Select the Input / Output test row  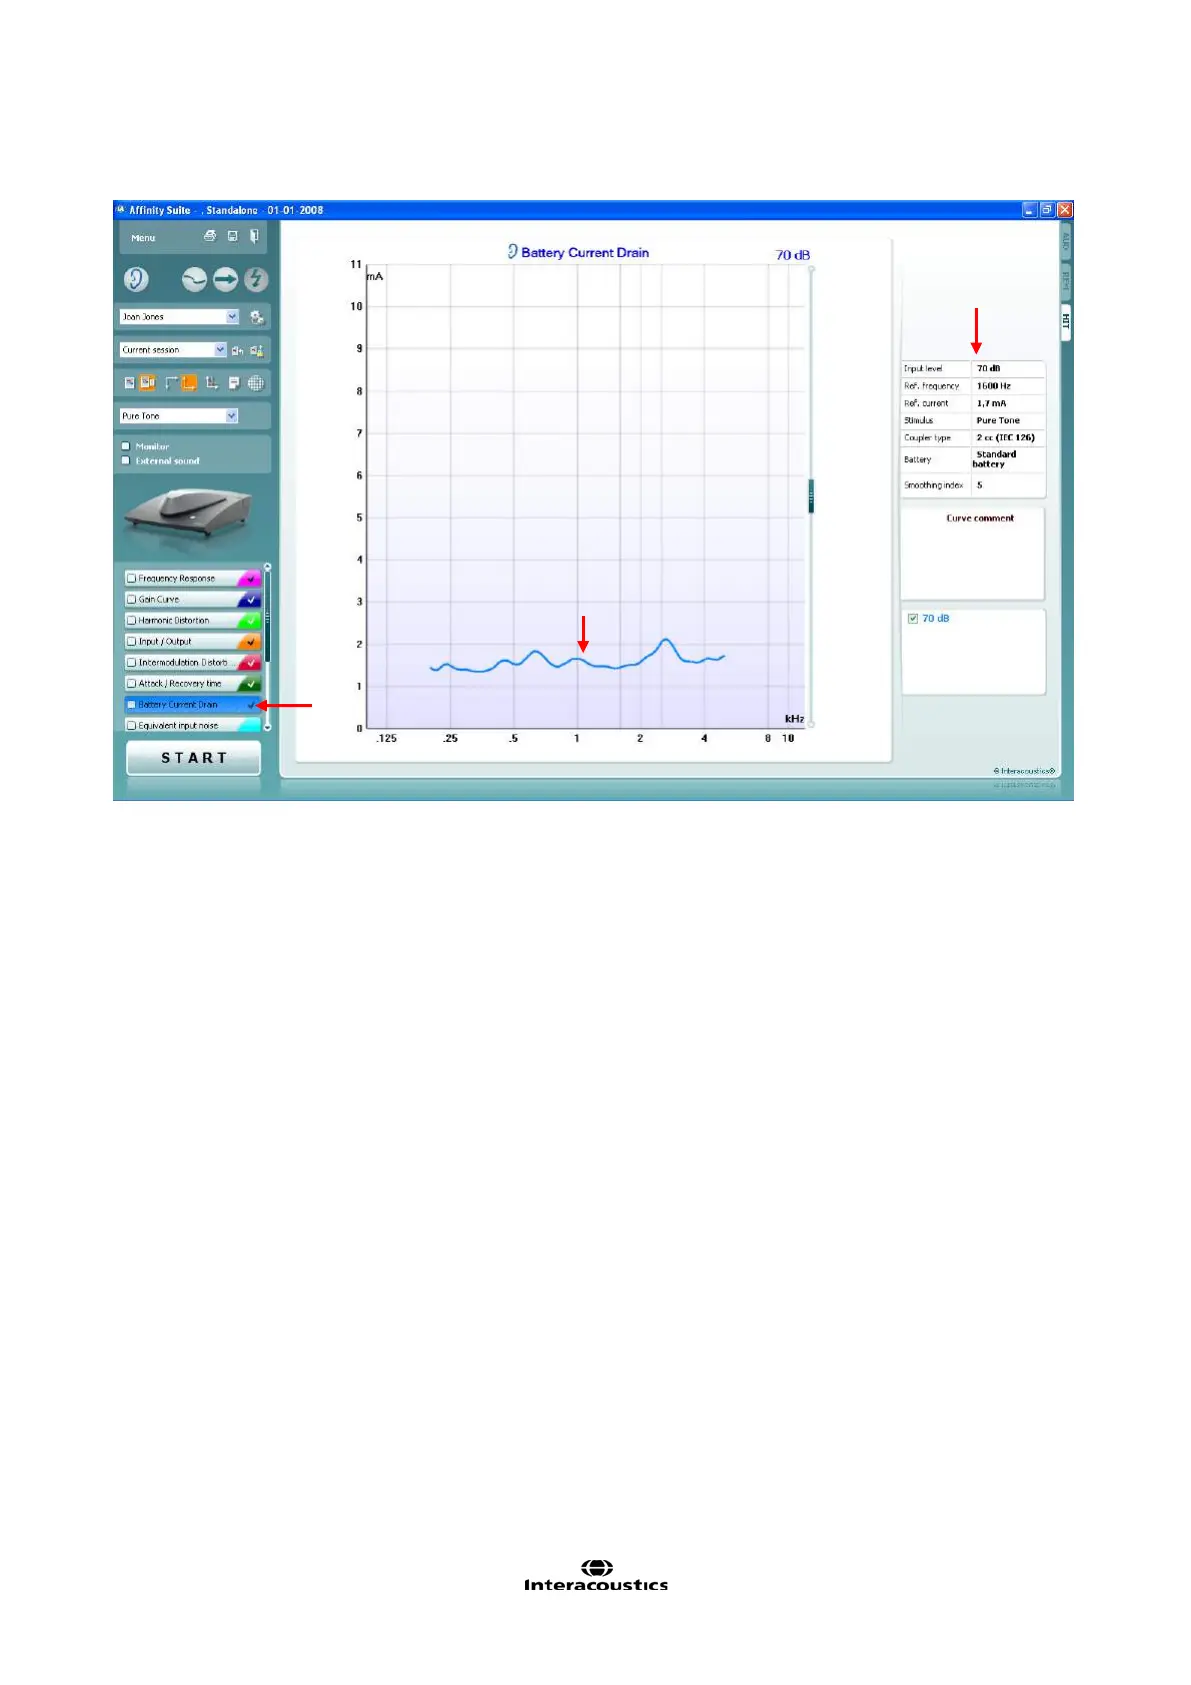193,641
